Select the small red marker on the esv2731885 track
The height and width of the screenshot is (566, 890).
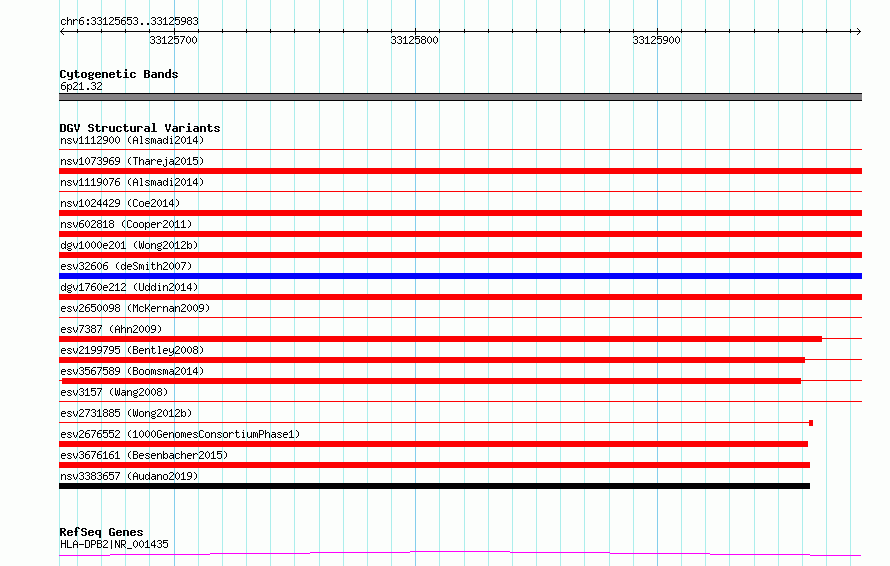point(811,423)
